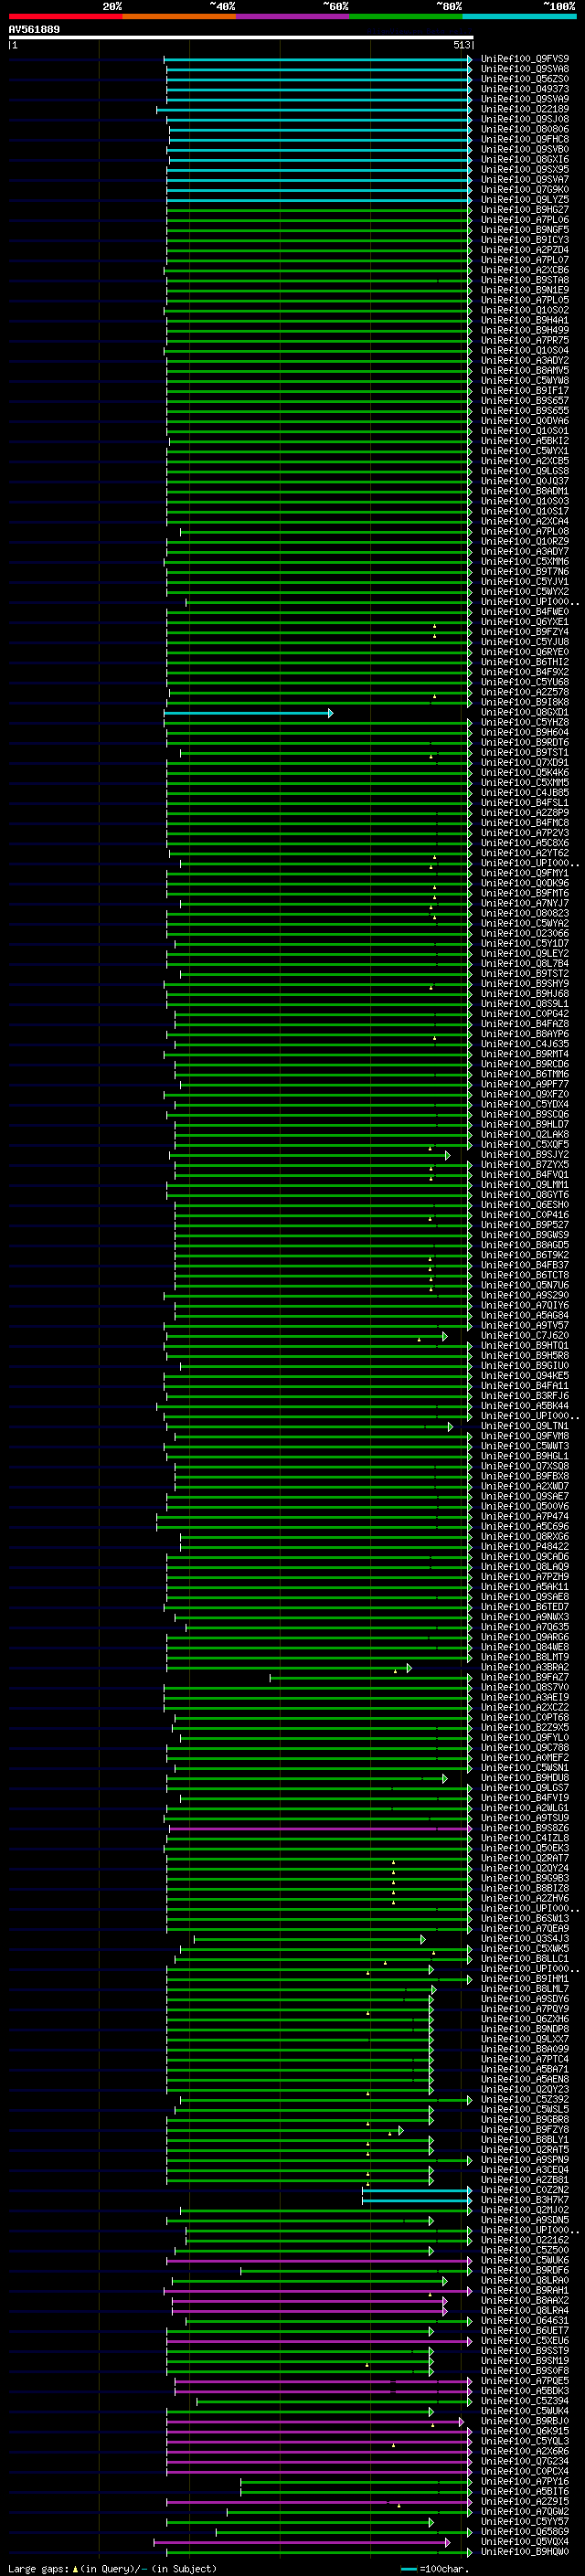Click the UniRef100_Q9LYZ5 label
The image size is (585, 2576).
[x=525, y=200]
